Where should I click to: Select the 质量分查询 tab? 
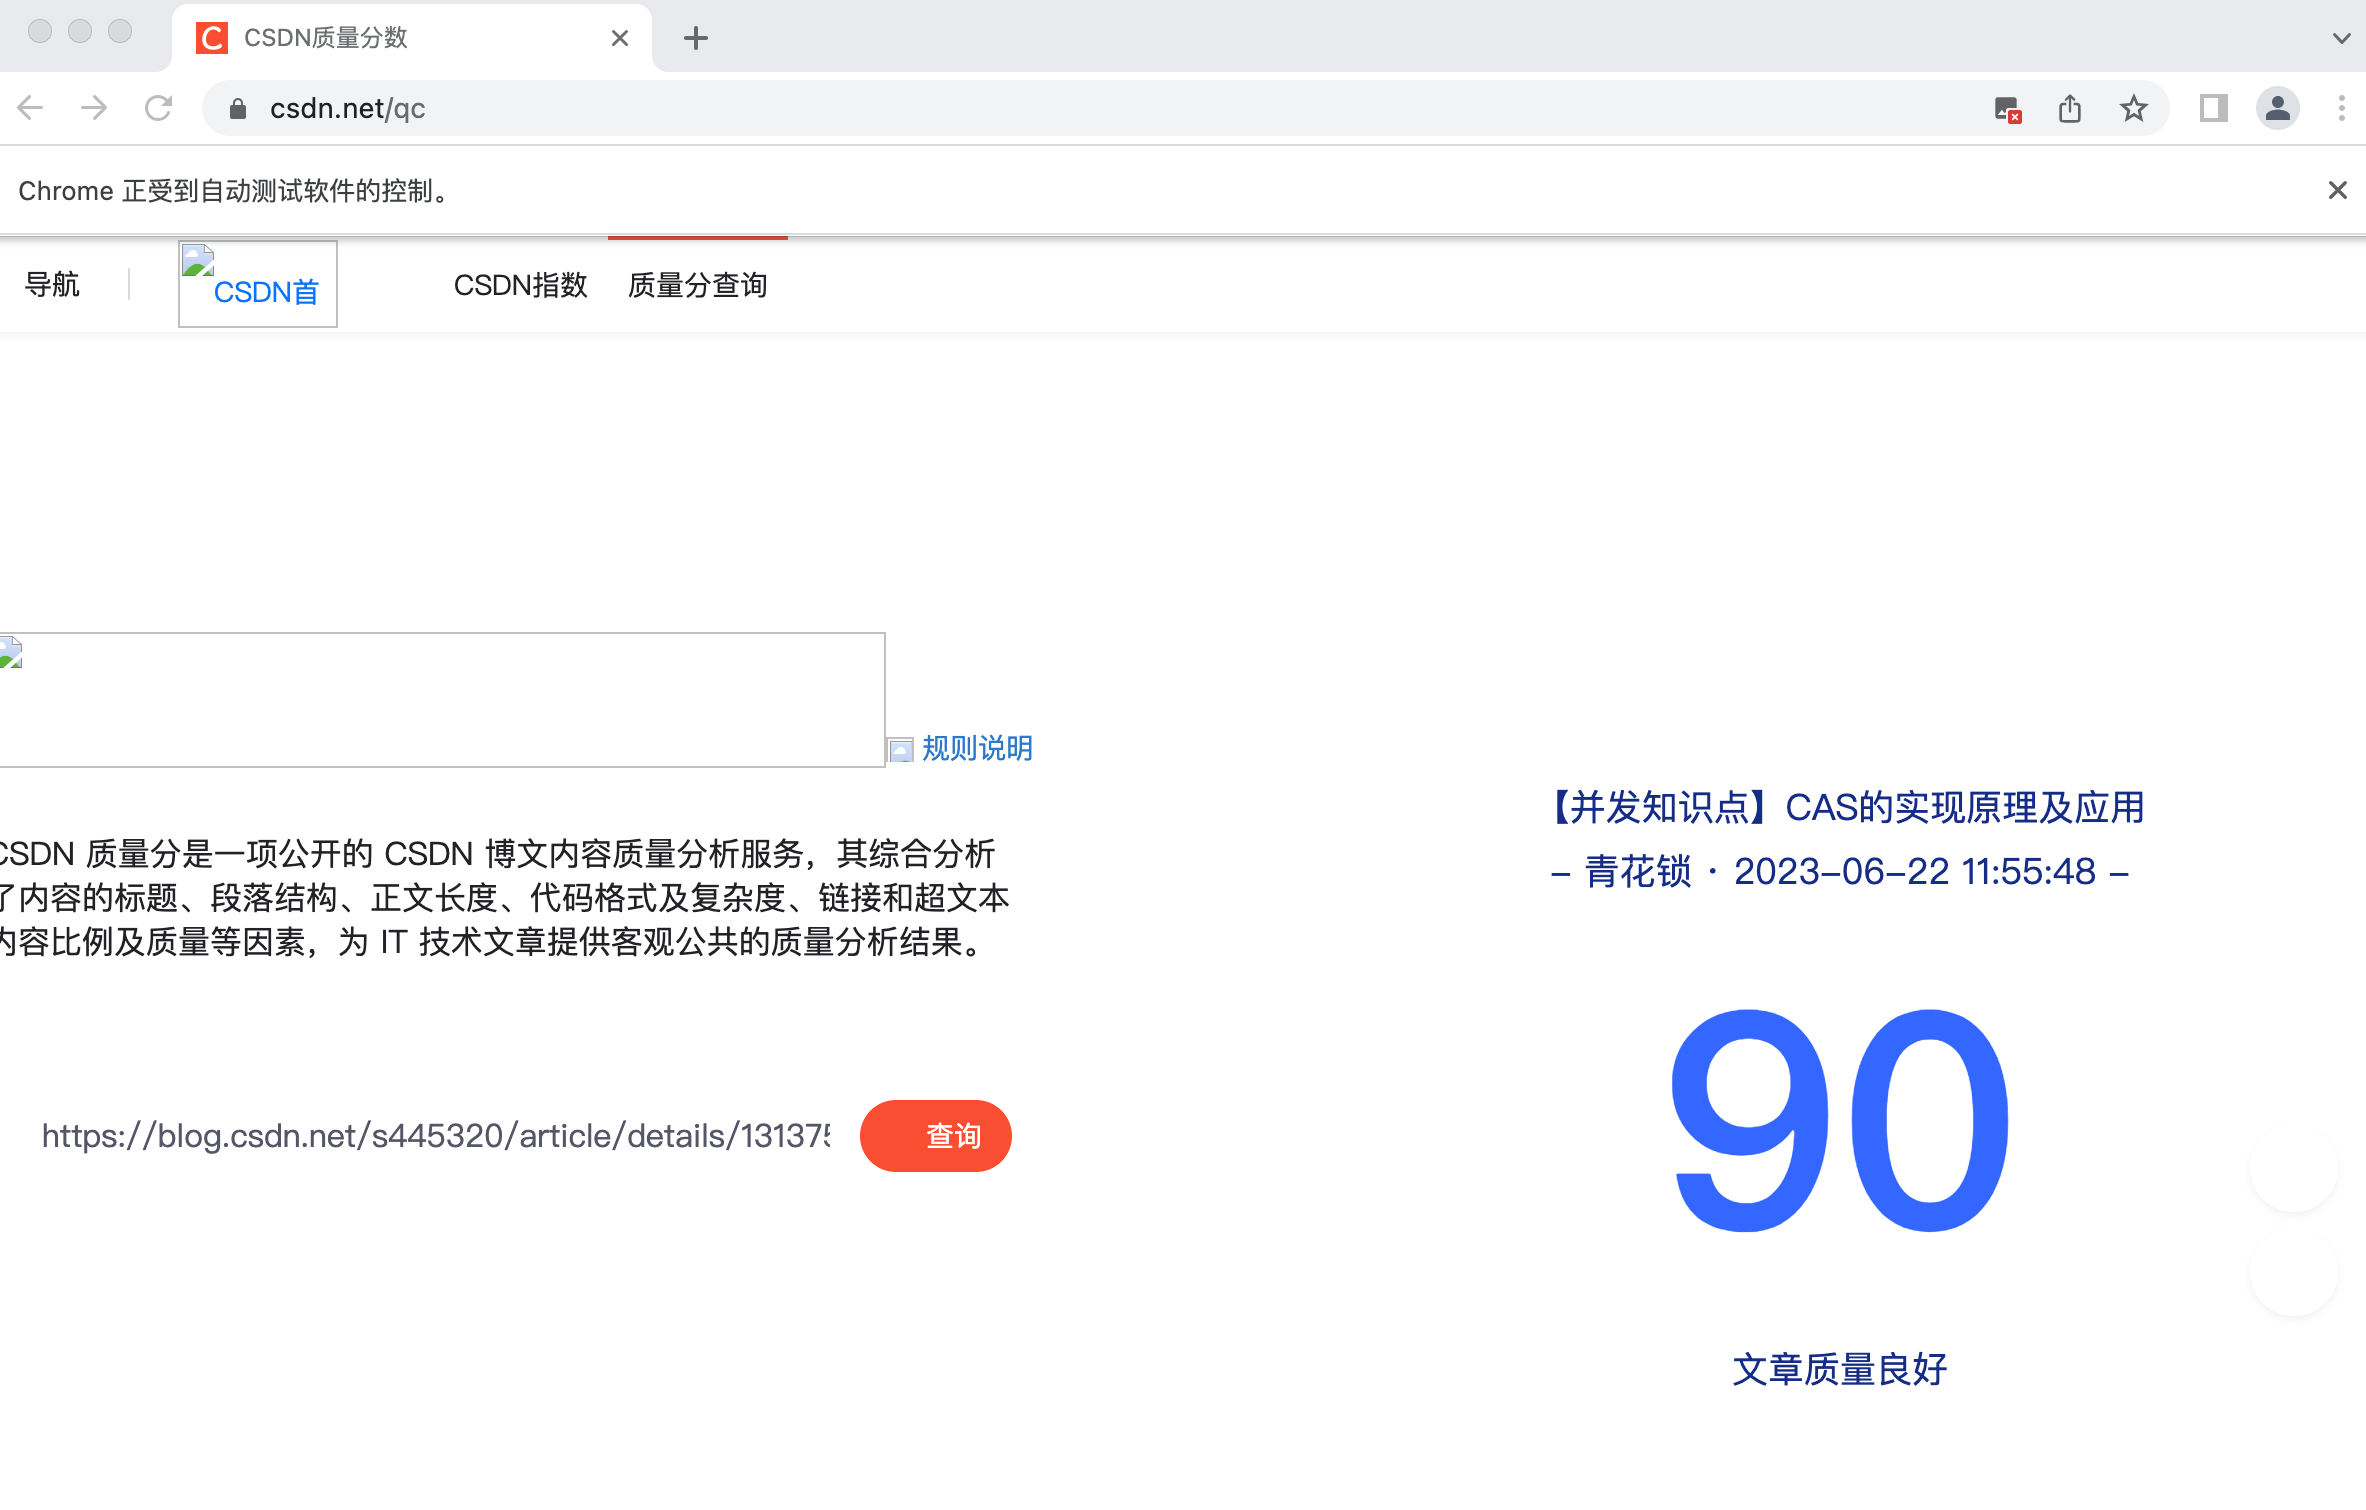[x=698, y=285]
